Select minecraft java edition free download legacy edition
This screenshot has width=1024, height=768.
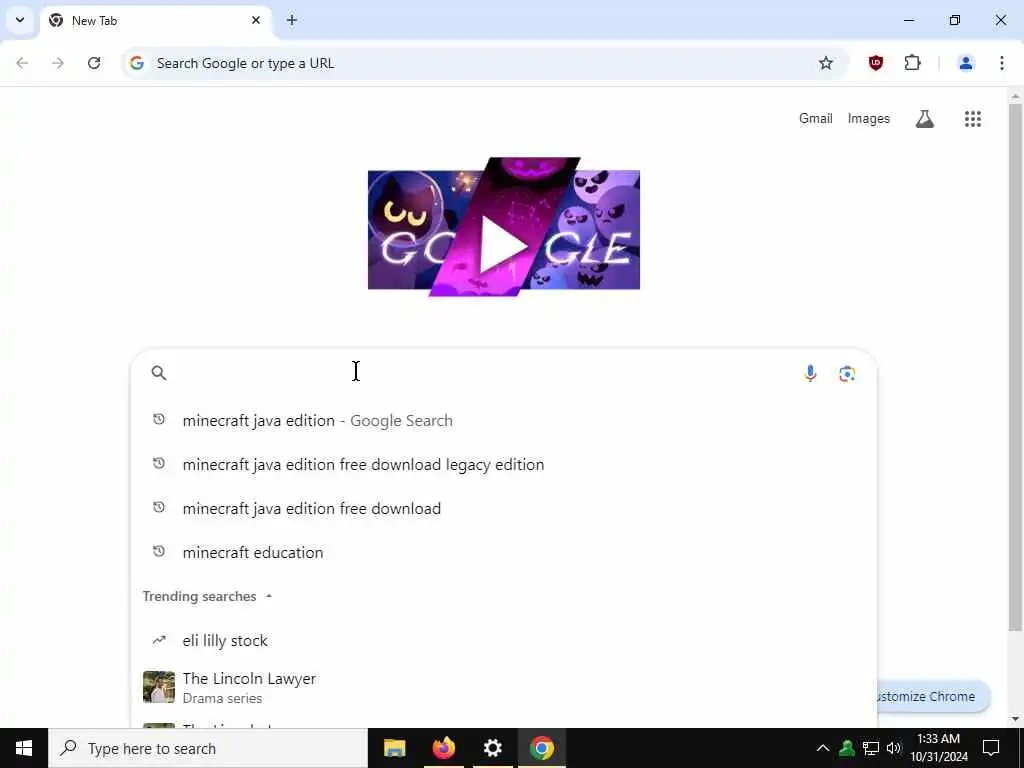pyautogui.click(x=504, y=464)
